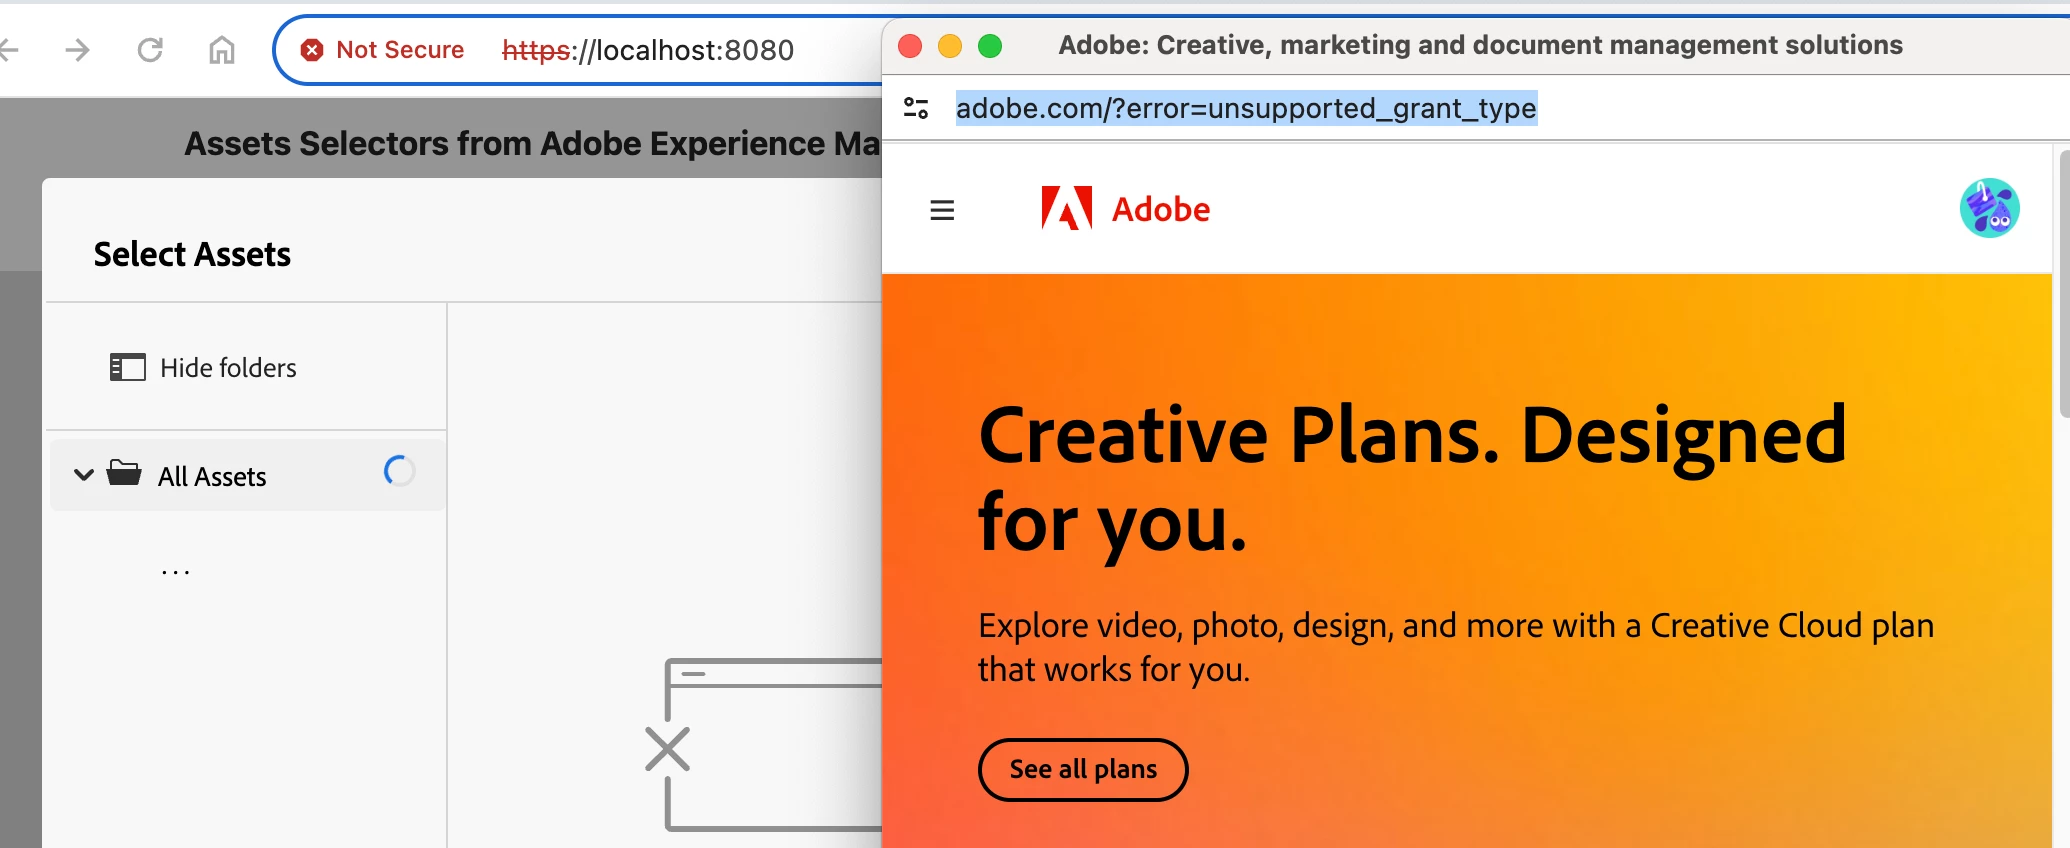Maximize the Adobe popup window
The image size is (2070, 848).
click(990, 46)
